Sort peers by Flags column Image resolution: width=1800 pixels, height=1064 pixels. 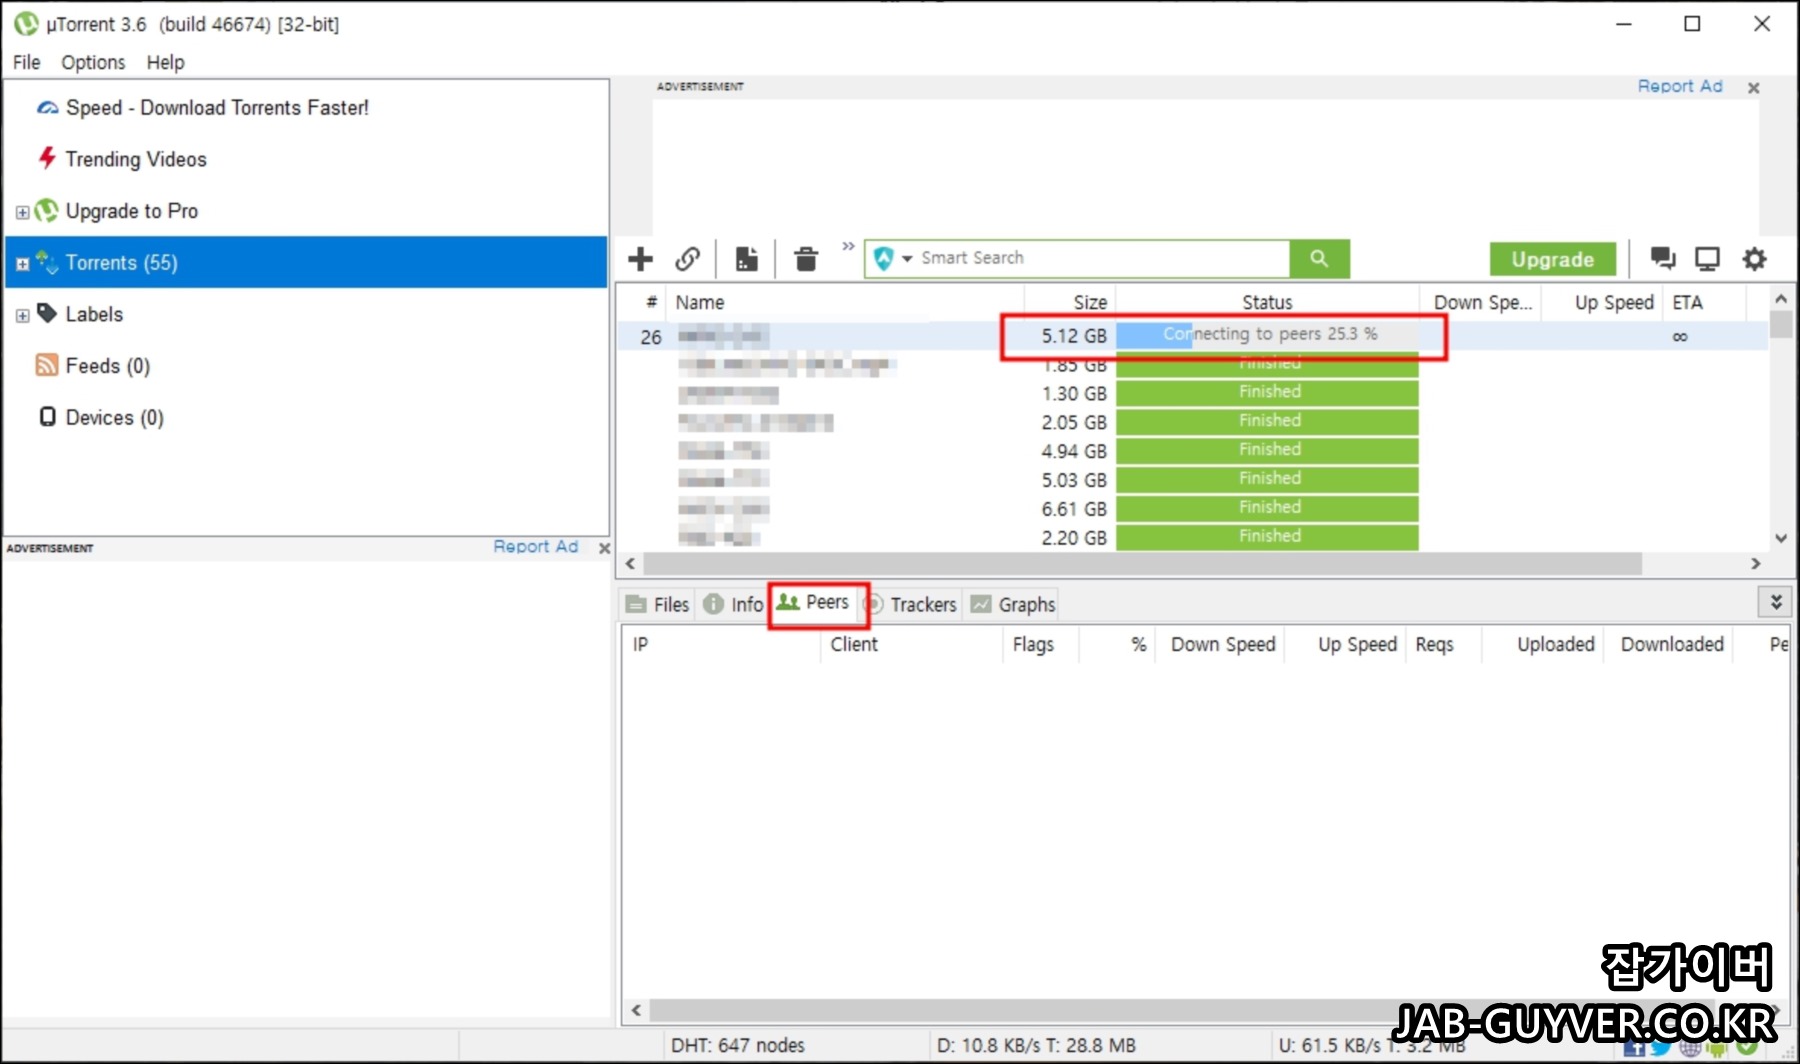pos(1040,644)
